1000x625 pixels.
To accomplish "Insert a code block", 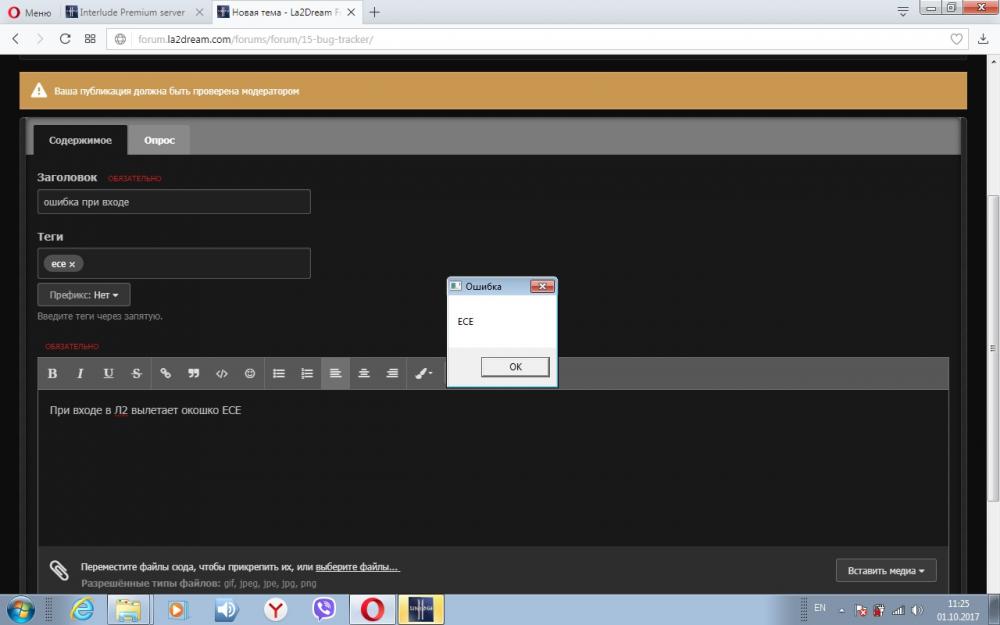I will [222, 373].
